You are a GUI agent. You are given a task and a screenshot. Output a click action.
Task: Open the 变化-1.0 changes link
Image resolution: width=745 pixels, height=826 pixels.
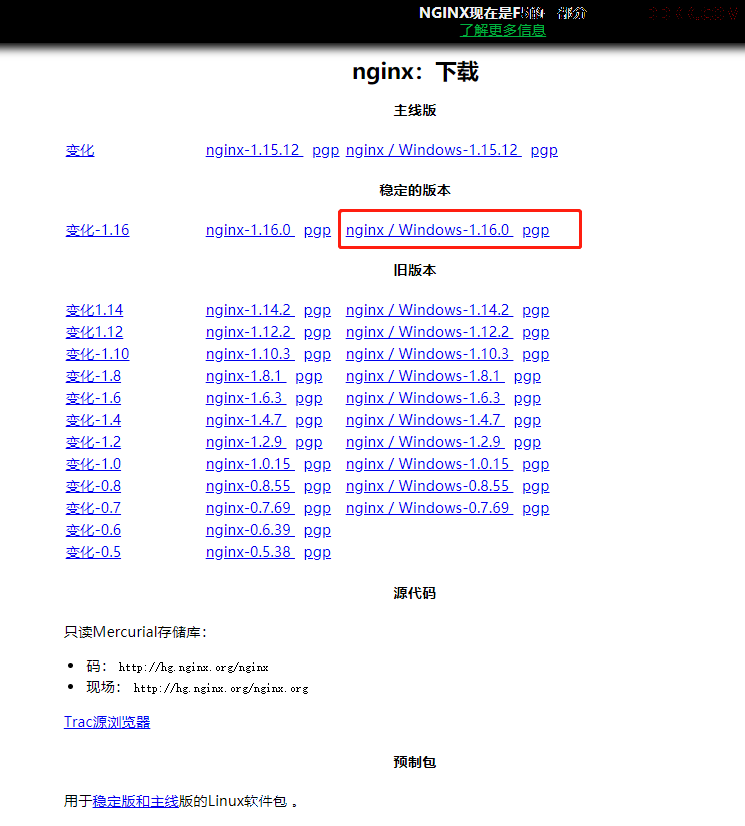click(93, 465)
